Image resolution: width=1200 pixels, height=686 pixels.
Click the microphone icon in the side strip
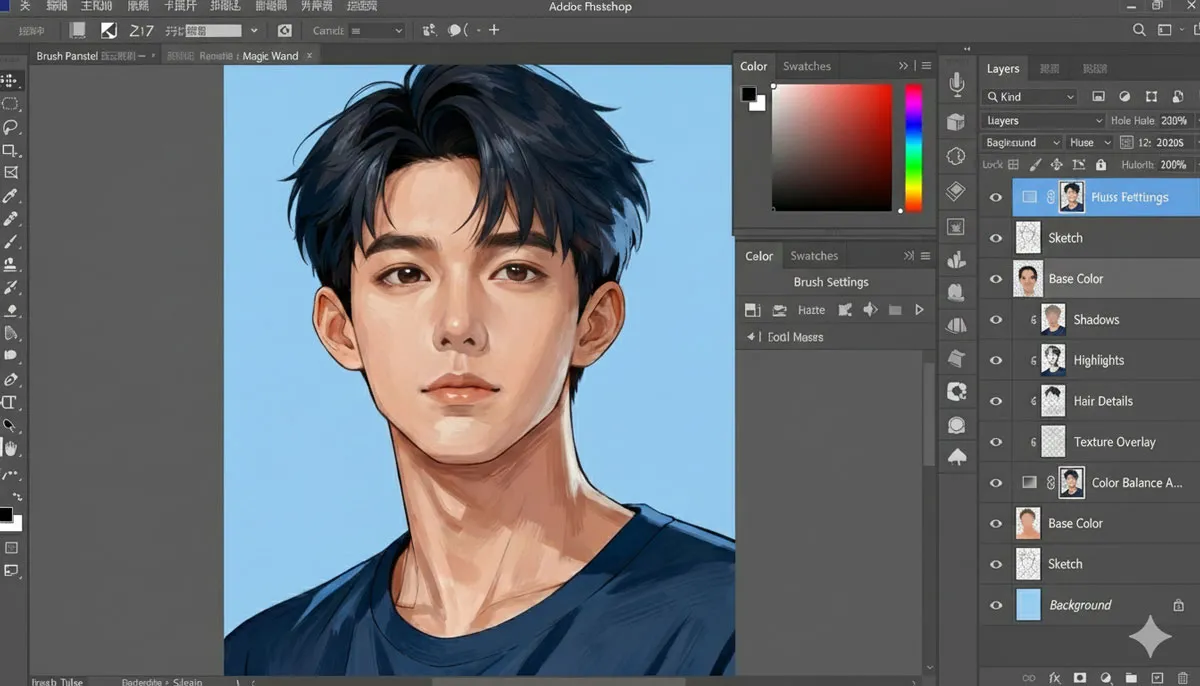pyautogui.click(x=957, y=86)
